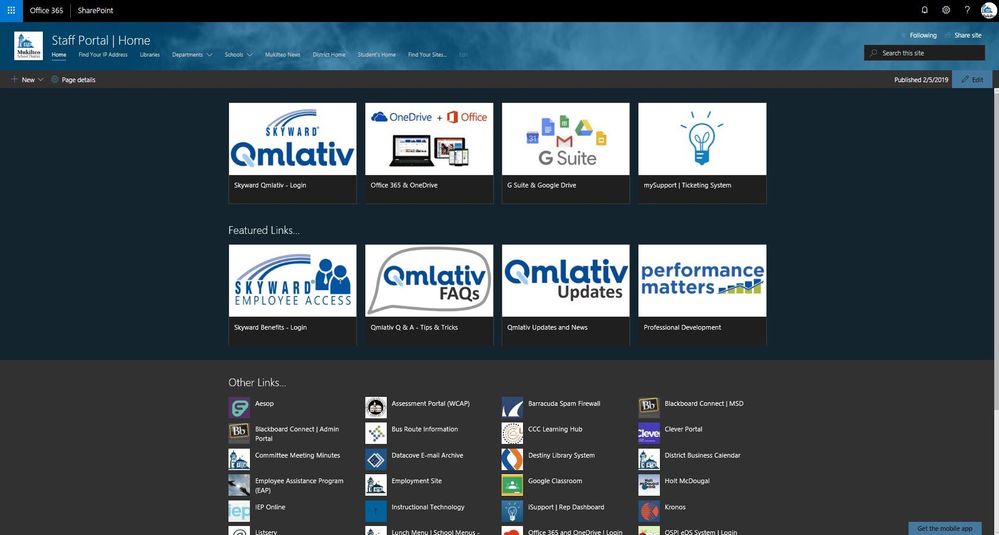Click the Barracuda Spam Firewall icon
The height and width of the screenshot is (535, 999).
512,408
